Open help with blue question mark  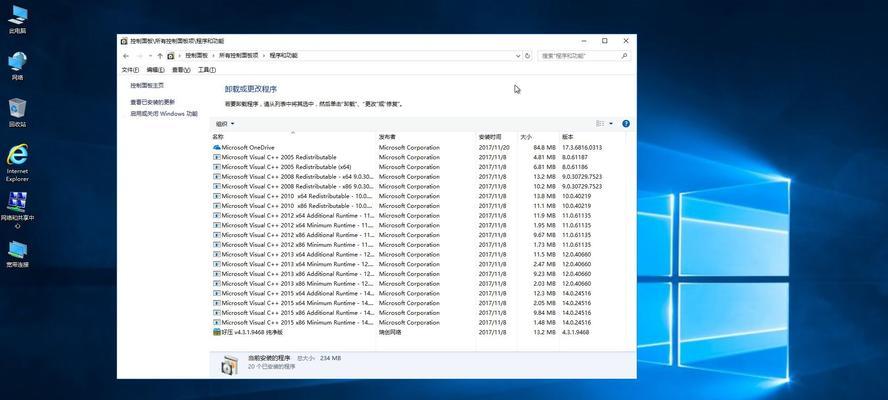[626, 124]
